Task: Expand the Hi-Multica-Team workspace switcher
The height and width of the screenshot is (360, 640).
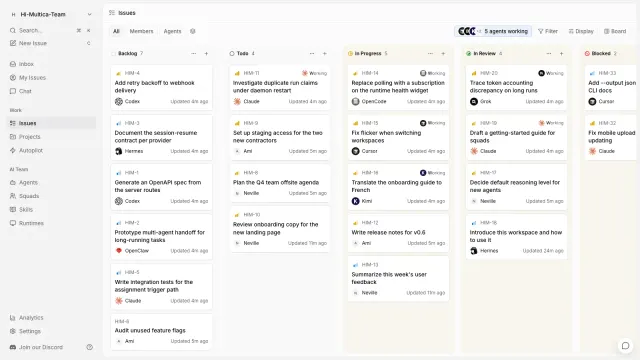Action: pos(51,14)
